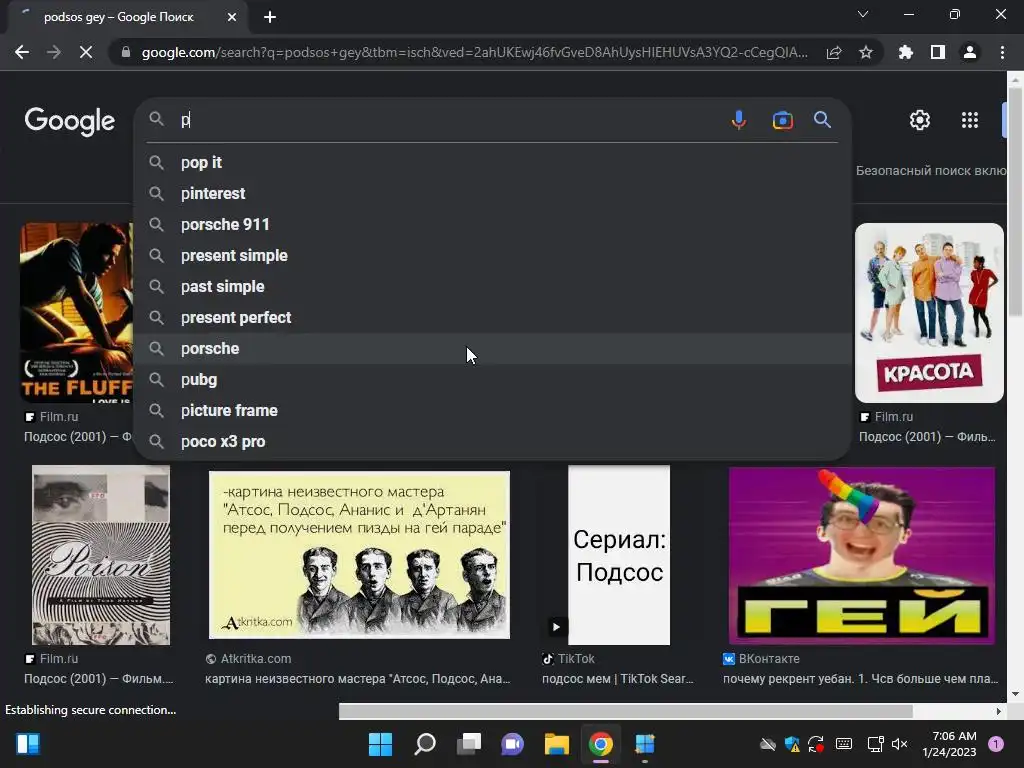Click the horizontal page scrollbar
1024x768 pixels.
point(626,711)
